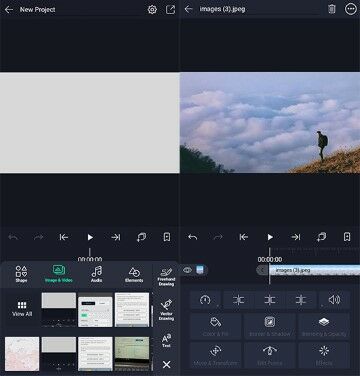Add a bookmark in New Project screen

point(167,237)
